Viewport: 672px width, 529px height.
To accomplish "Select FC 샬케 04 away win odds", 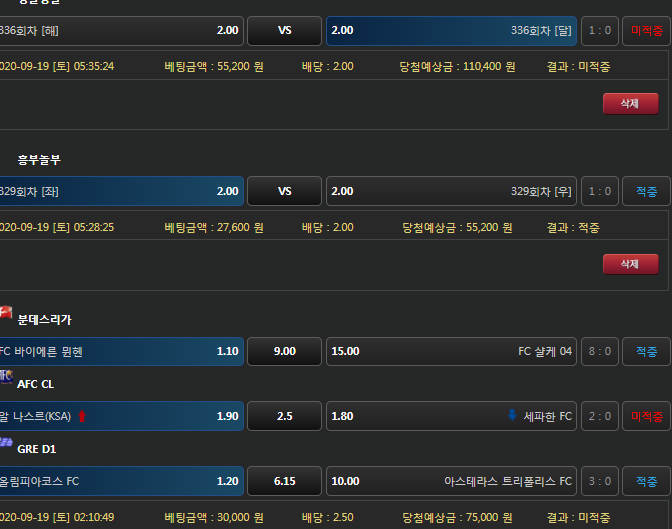I will pyautogui.click(x=451, y=352).
